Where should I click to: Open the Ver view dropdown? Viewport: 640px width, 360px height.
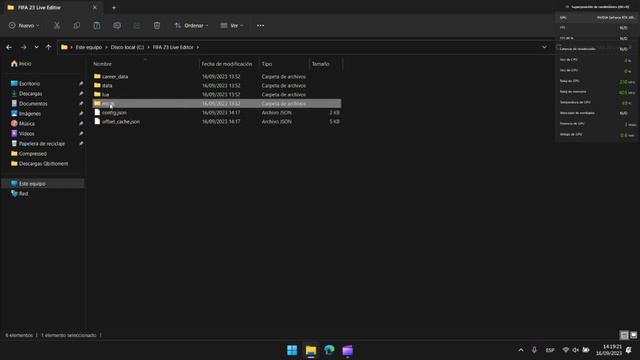[232, 25]
